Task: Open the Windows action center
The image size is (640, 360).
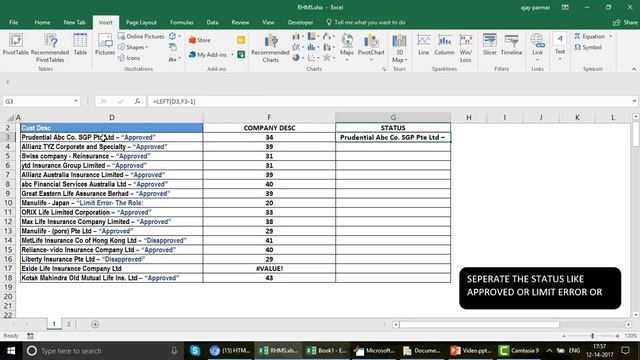Action: pos(625,351)
